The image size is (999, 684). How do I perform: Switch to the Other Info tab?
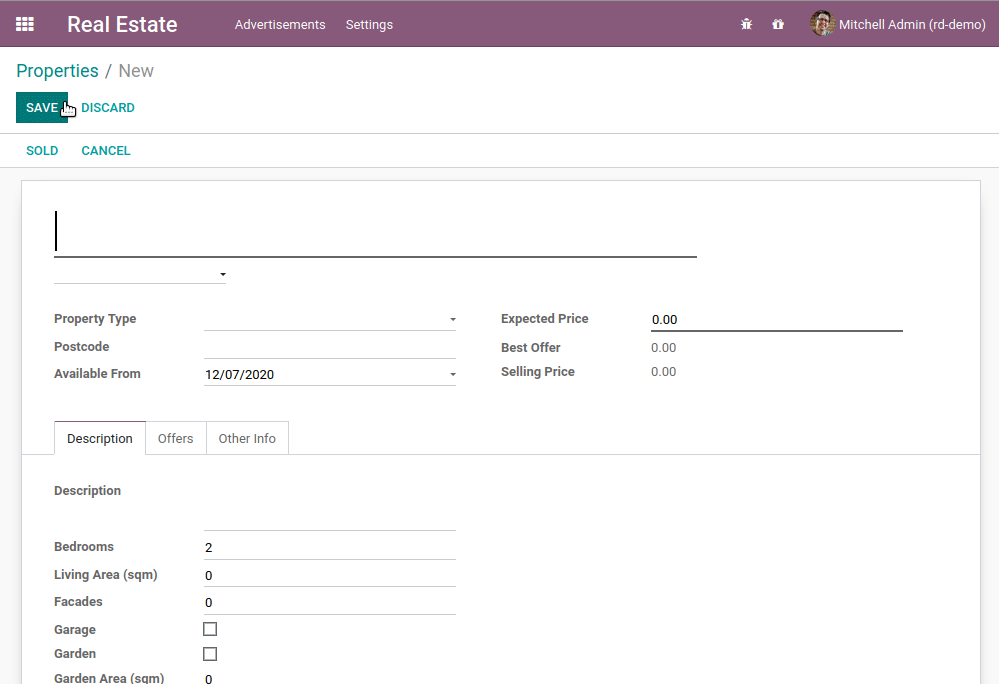tap(247, 438)
